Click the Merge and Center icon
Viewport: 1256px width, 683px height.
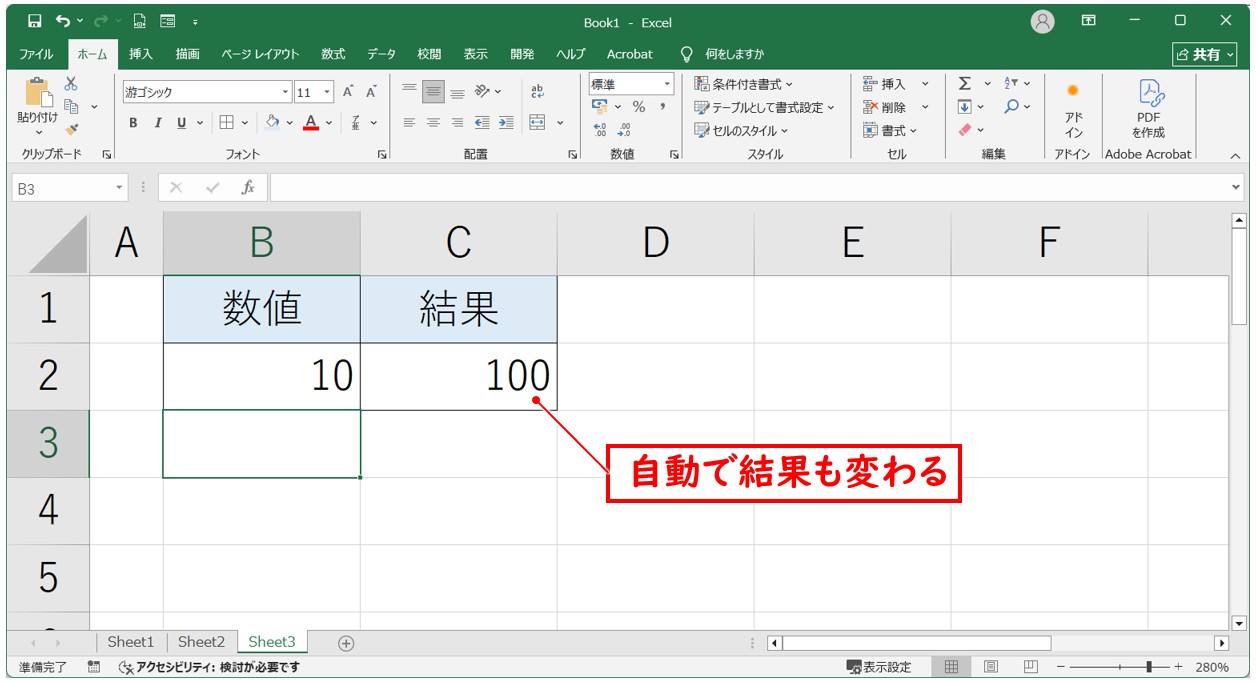[538, 123]
